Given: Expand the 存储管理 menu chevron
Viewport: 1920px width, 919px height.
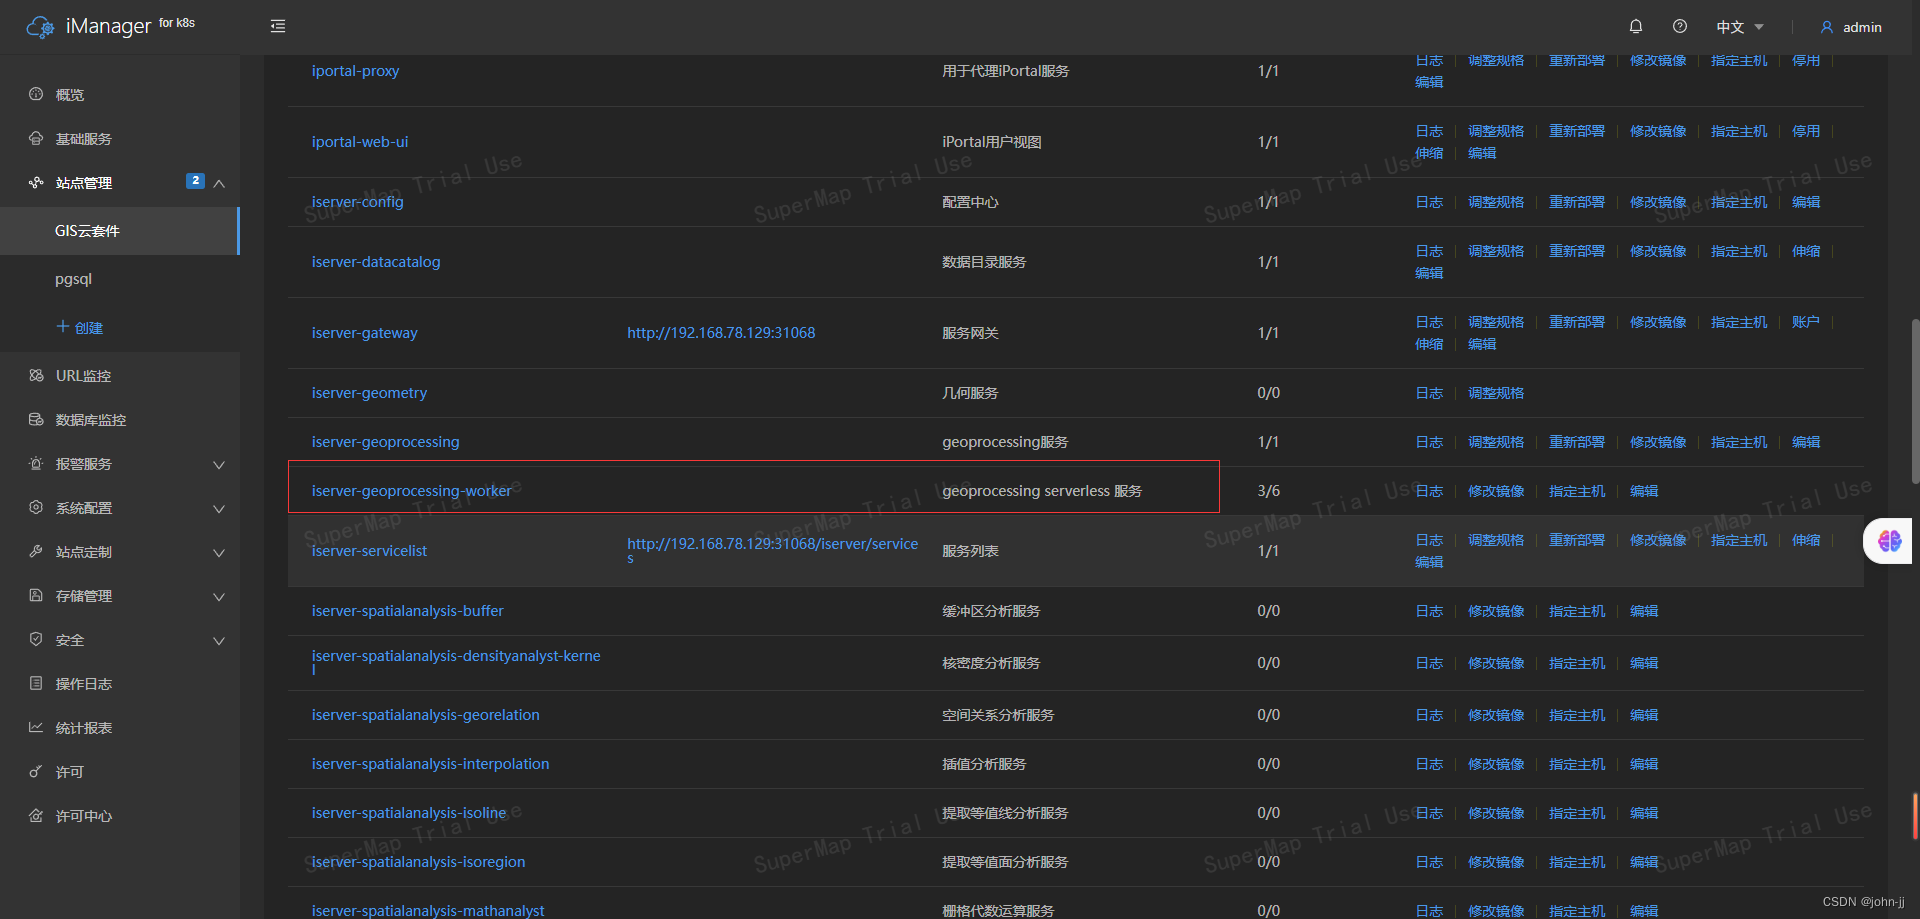Looking at the screenshot, I should click(219, 596).
